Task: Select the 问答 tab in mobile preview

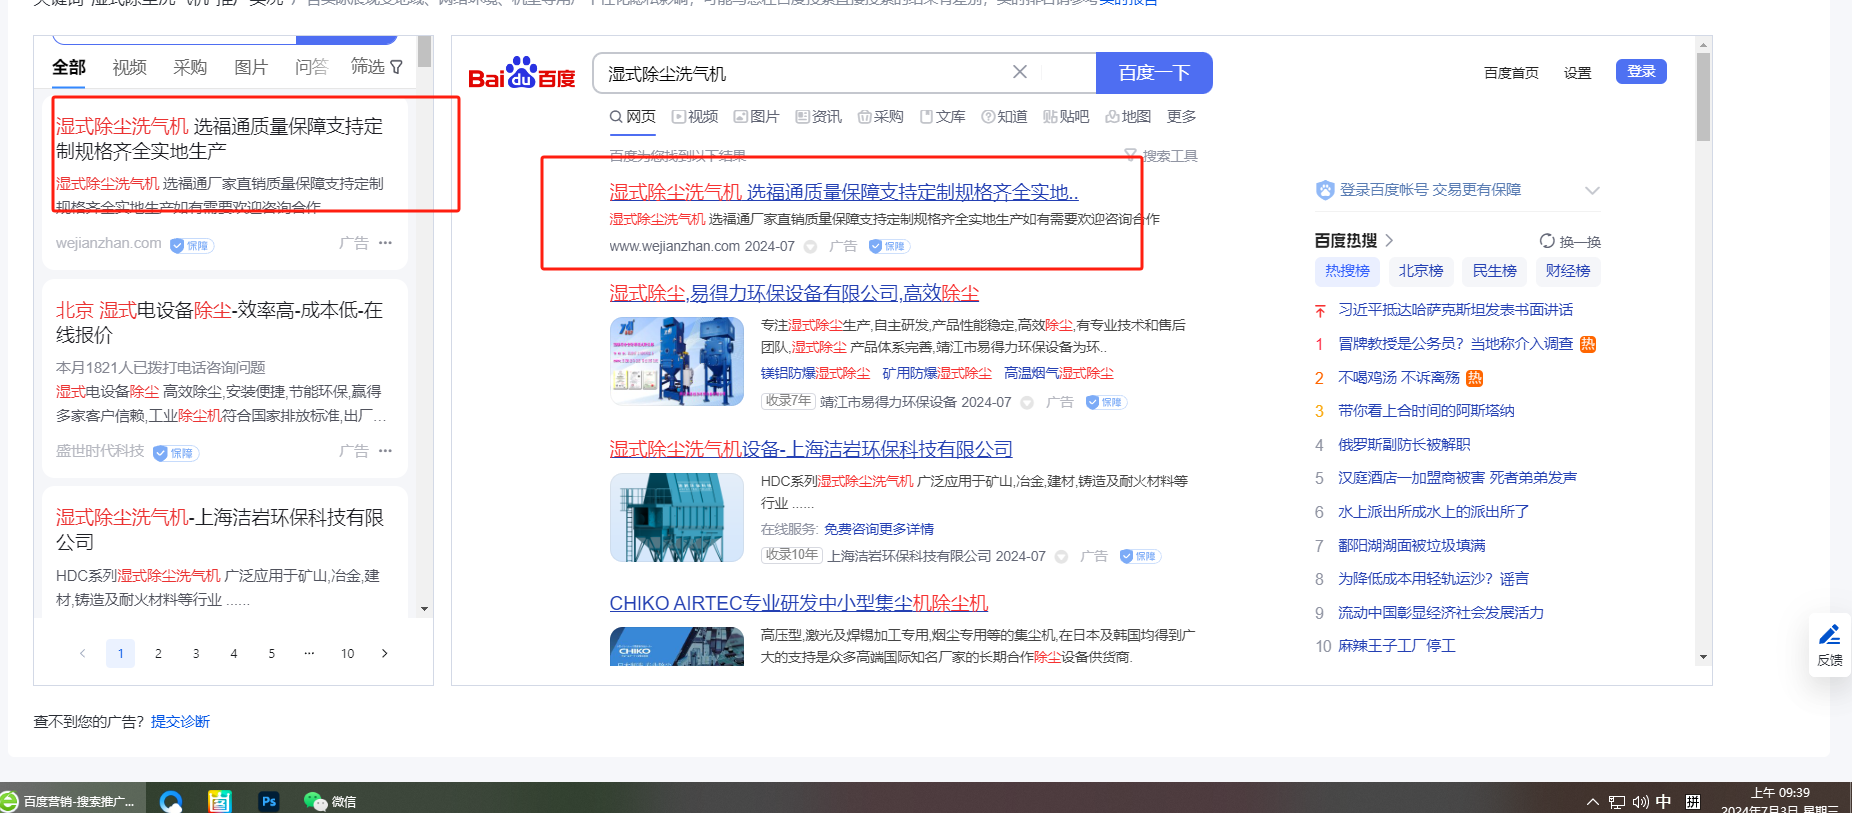Action: (x=312, y=67)
